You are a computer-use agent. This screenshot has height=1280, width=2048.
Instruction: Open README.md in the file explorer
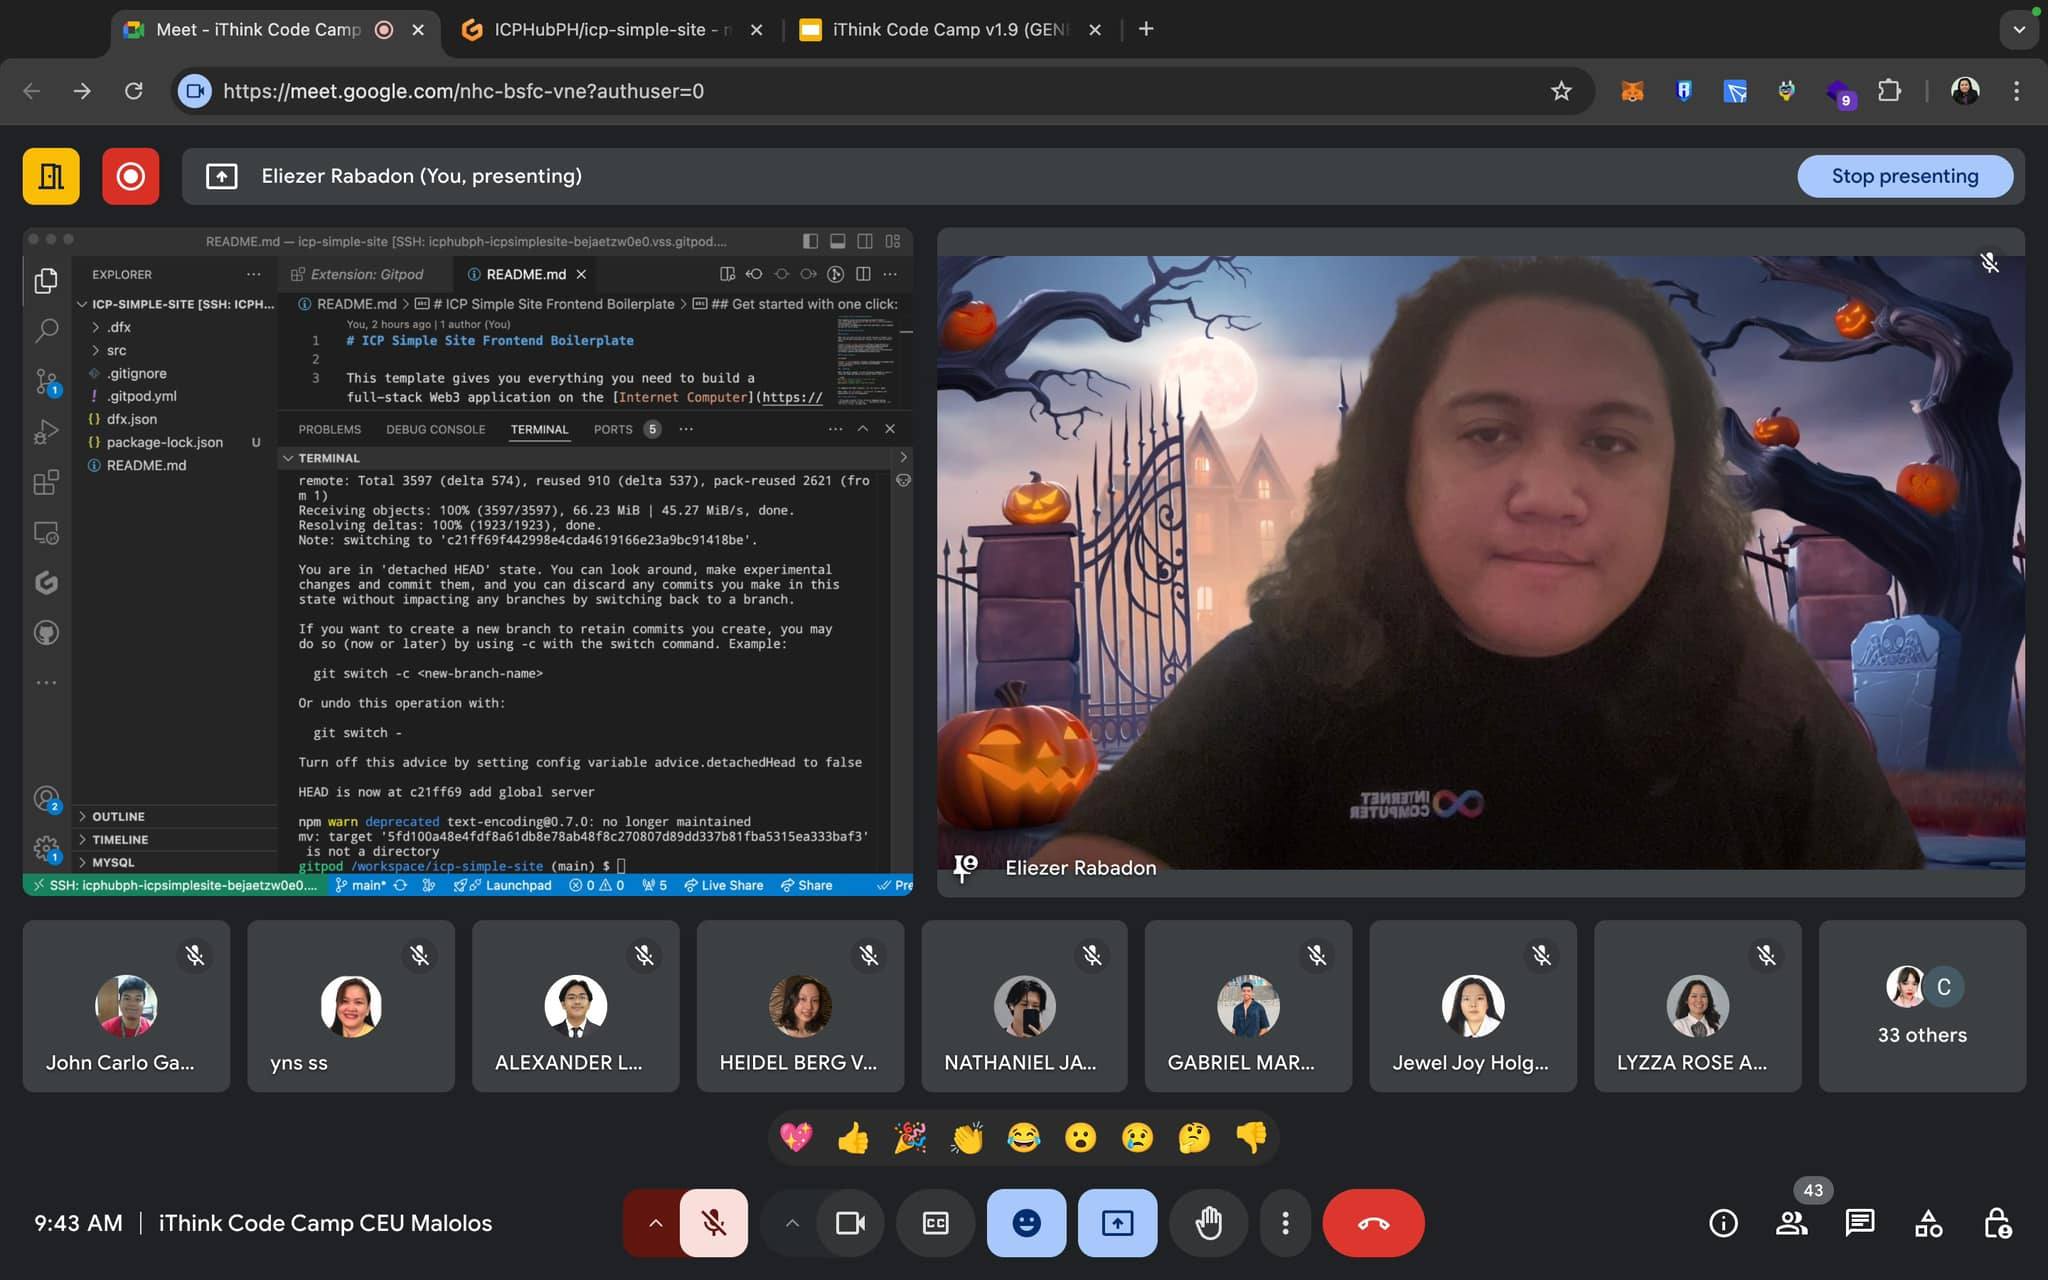click(146, 466)
